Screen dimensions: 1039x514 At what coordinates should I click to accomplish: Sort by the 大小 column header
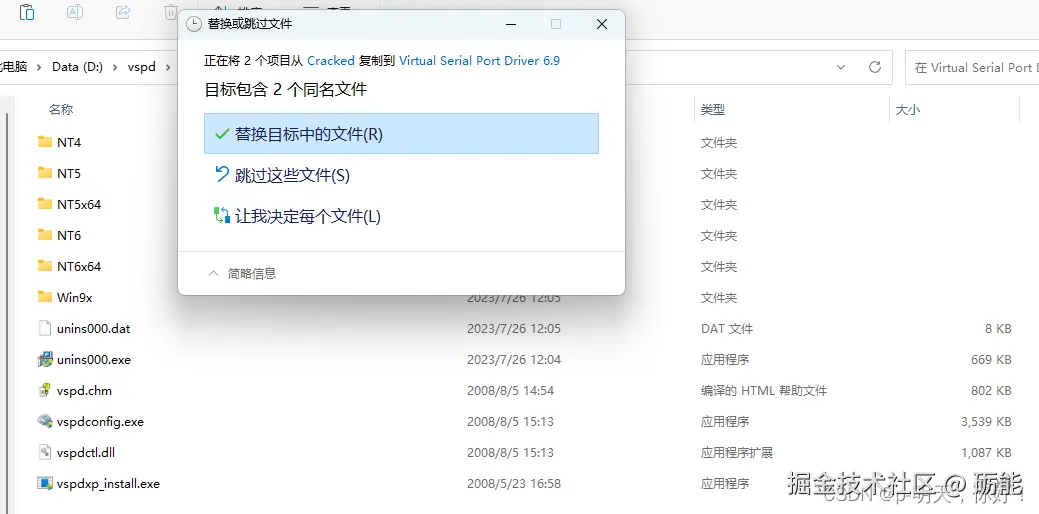point(908,110)
